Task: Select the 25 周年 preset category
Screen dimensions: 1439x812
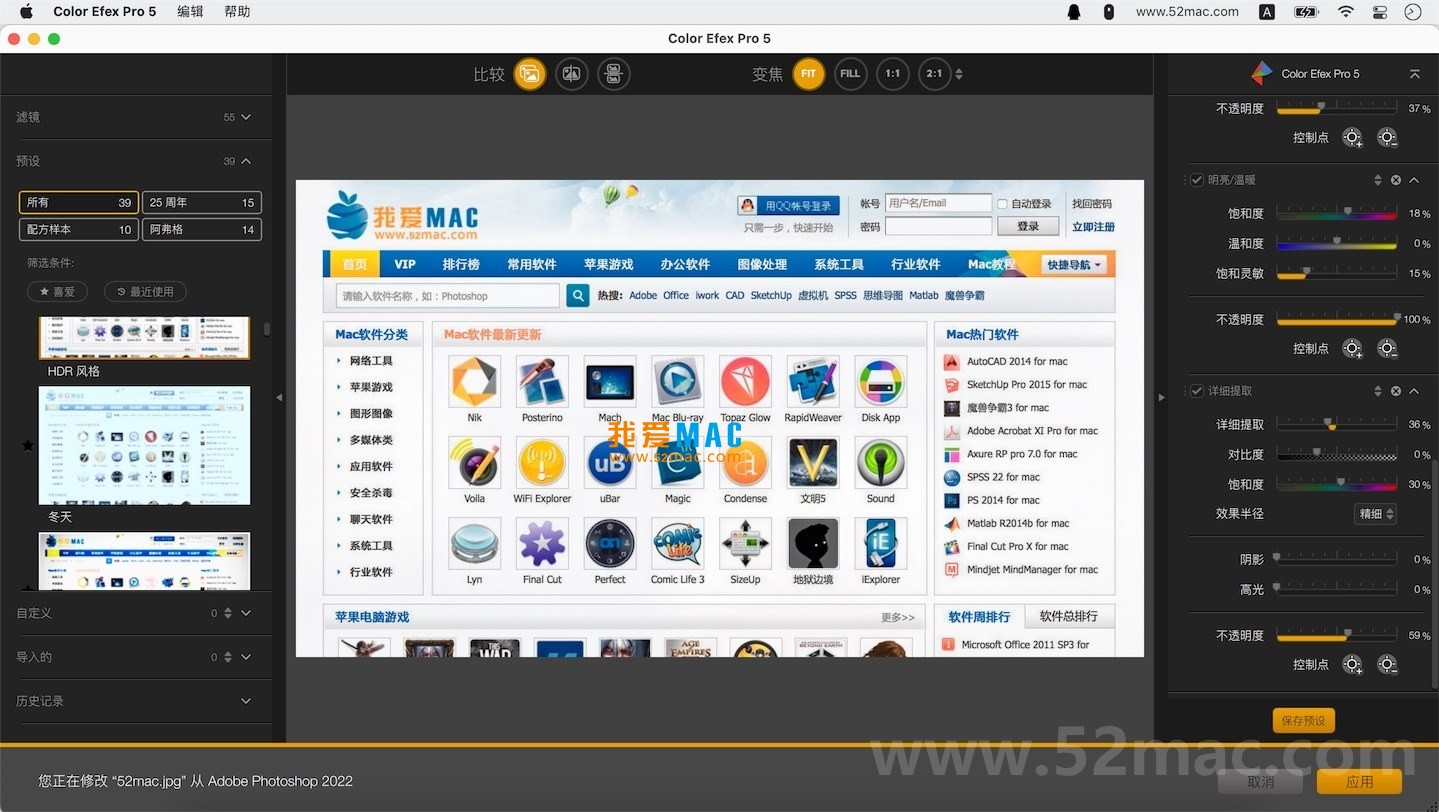Action: (x=202, y=202)
